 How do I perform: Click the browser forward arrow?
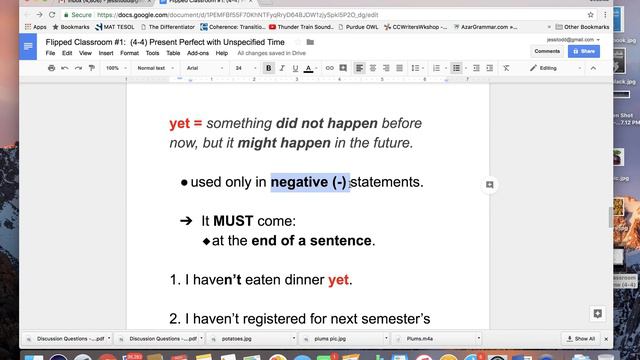39,15
